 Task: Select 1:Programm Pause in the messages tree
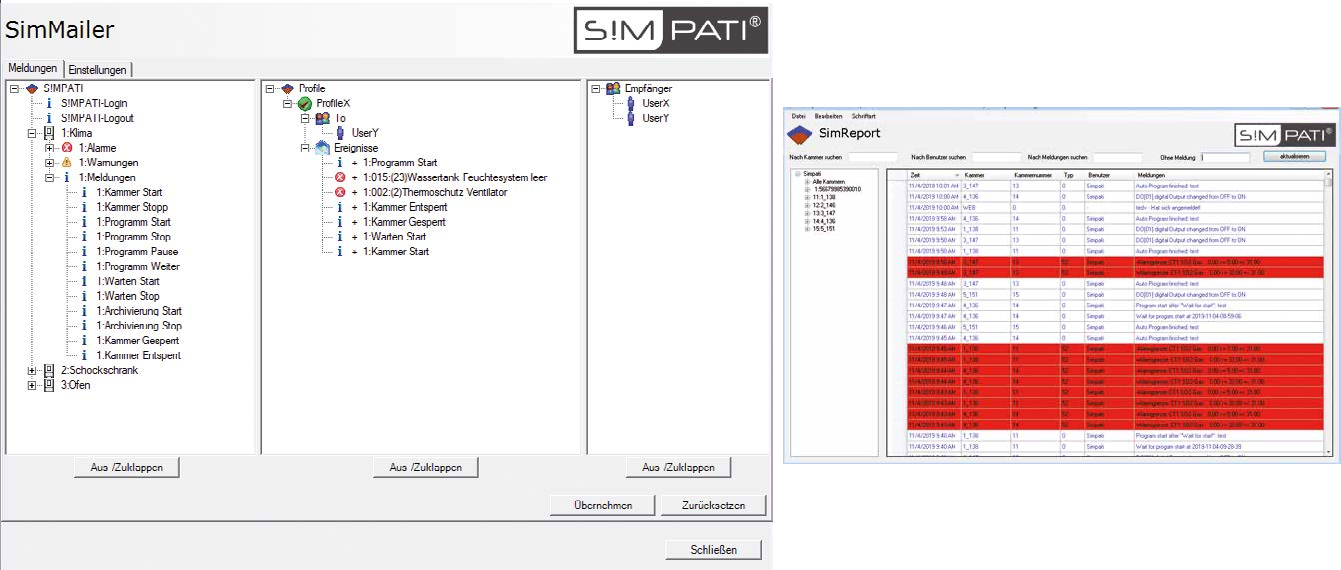click(137, 252)
